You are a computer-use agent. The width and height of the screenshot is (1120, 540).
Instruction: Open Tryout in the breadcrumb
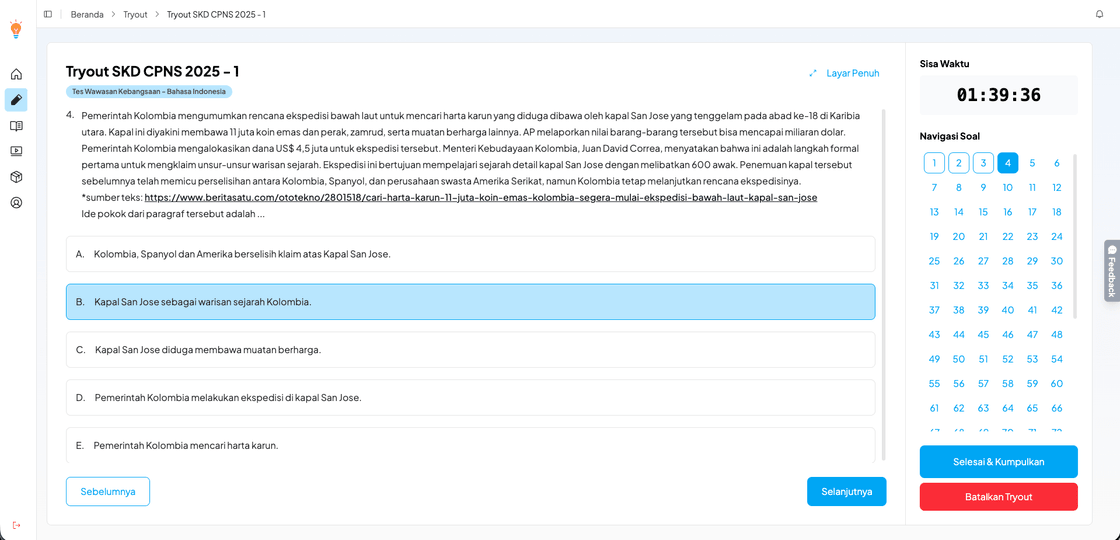click(x=135, y=14)
